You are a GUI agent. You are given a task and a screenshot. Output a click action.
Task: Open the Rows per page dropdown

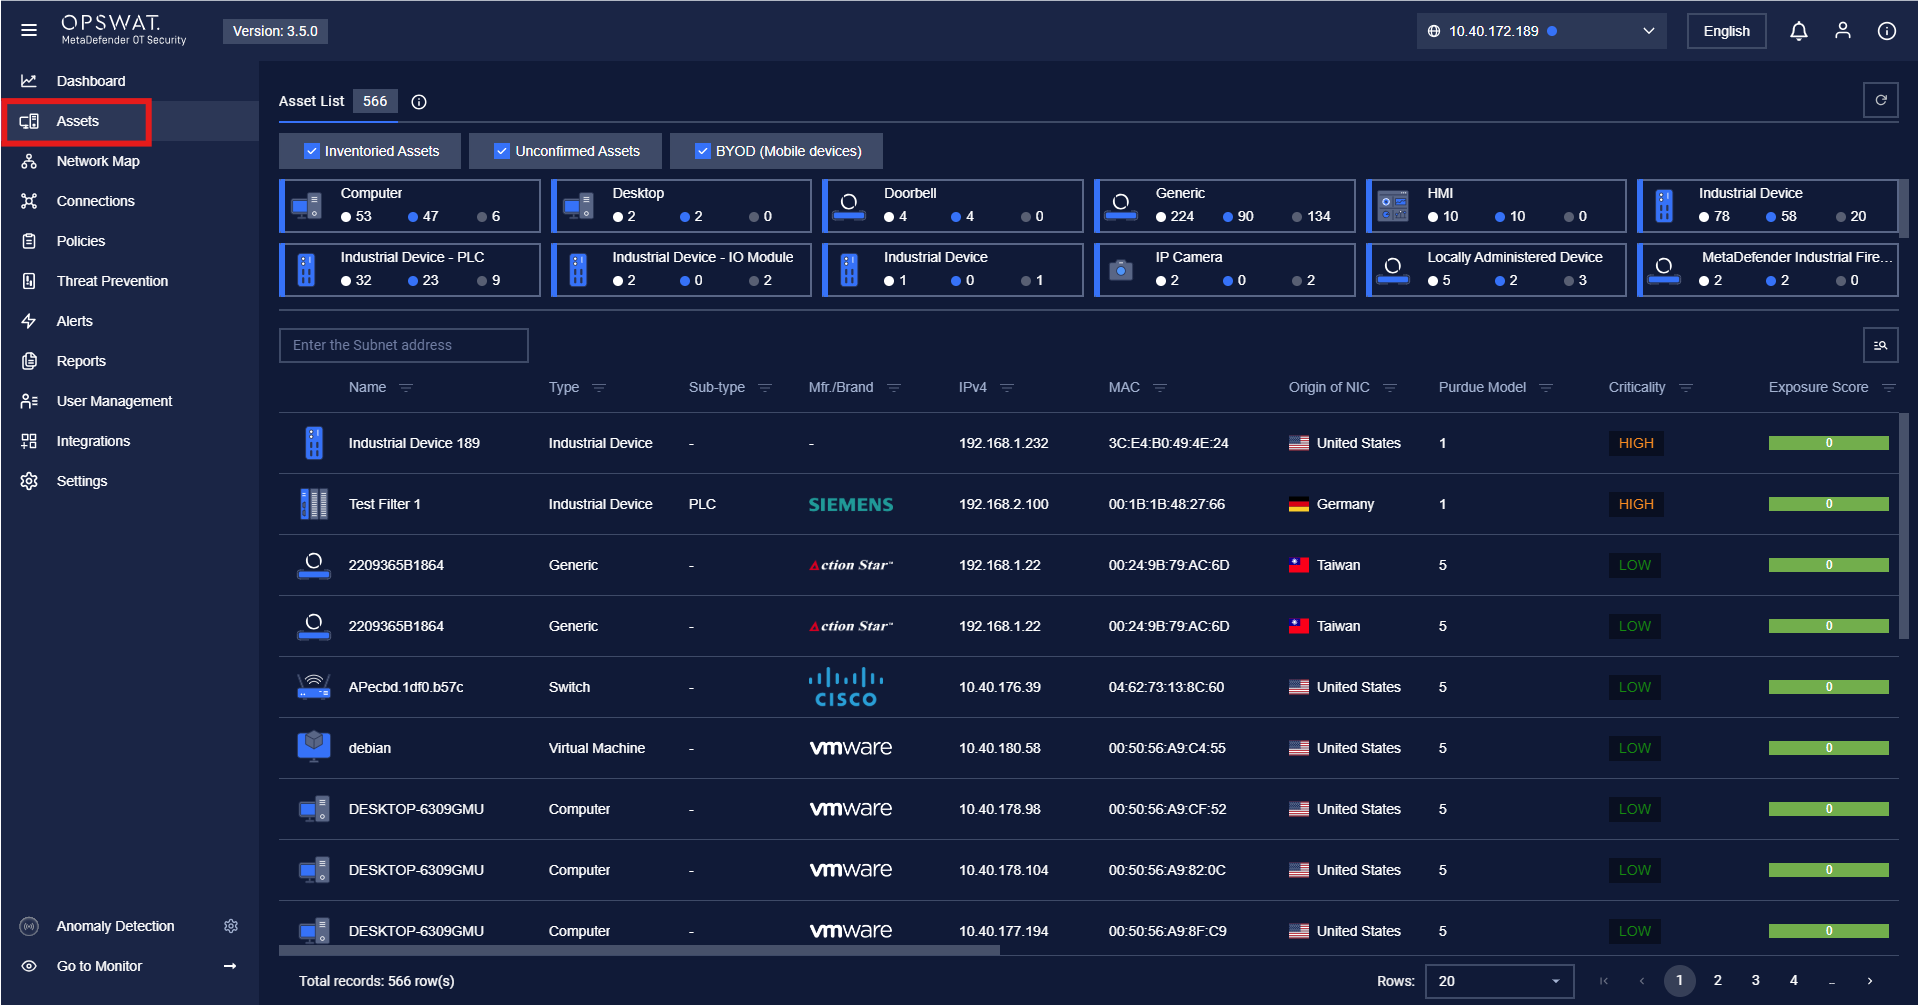click(1498, 981)
